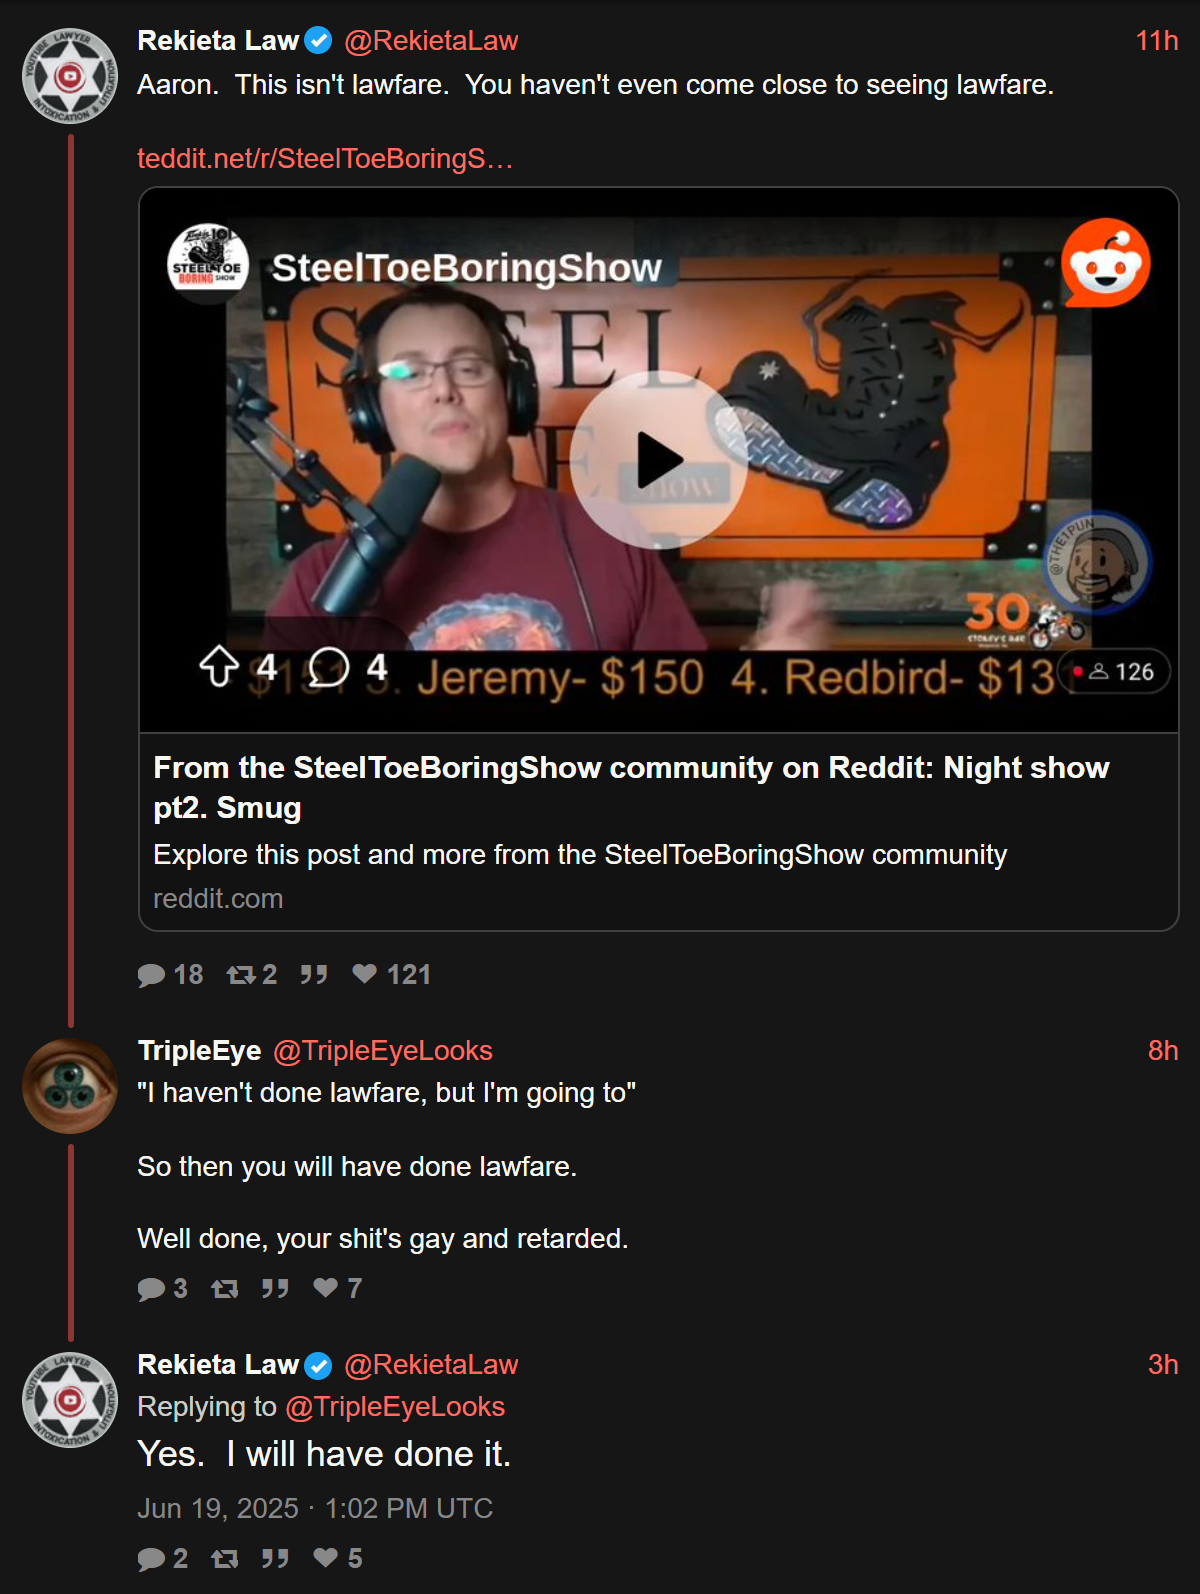The width and height of the screenshot is (1200, 1594).
Task: Click the quote icon on the first tweet
Action: [x=314, y=975]
